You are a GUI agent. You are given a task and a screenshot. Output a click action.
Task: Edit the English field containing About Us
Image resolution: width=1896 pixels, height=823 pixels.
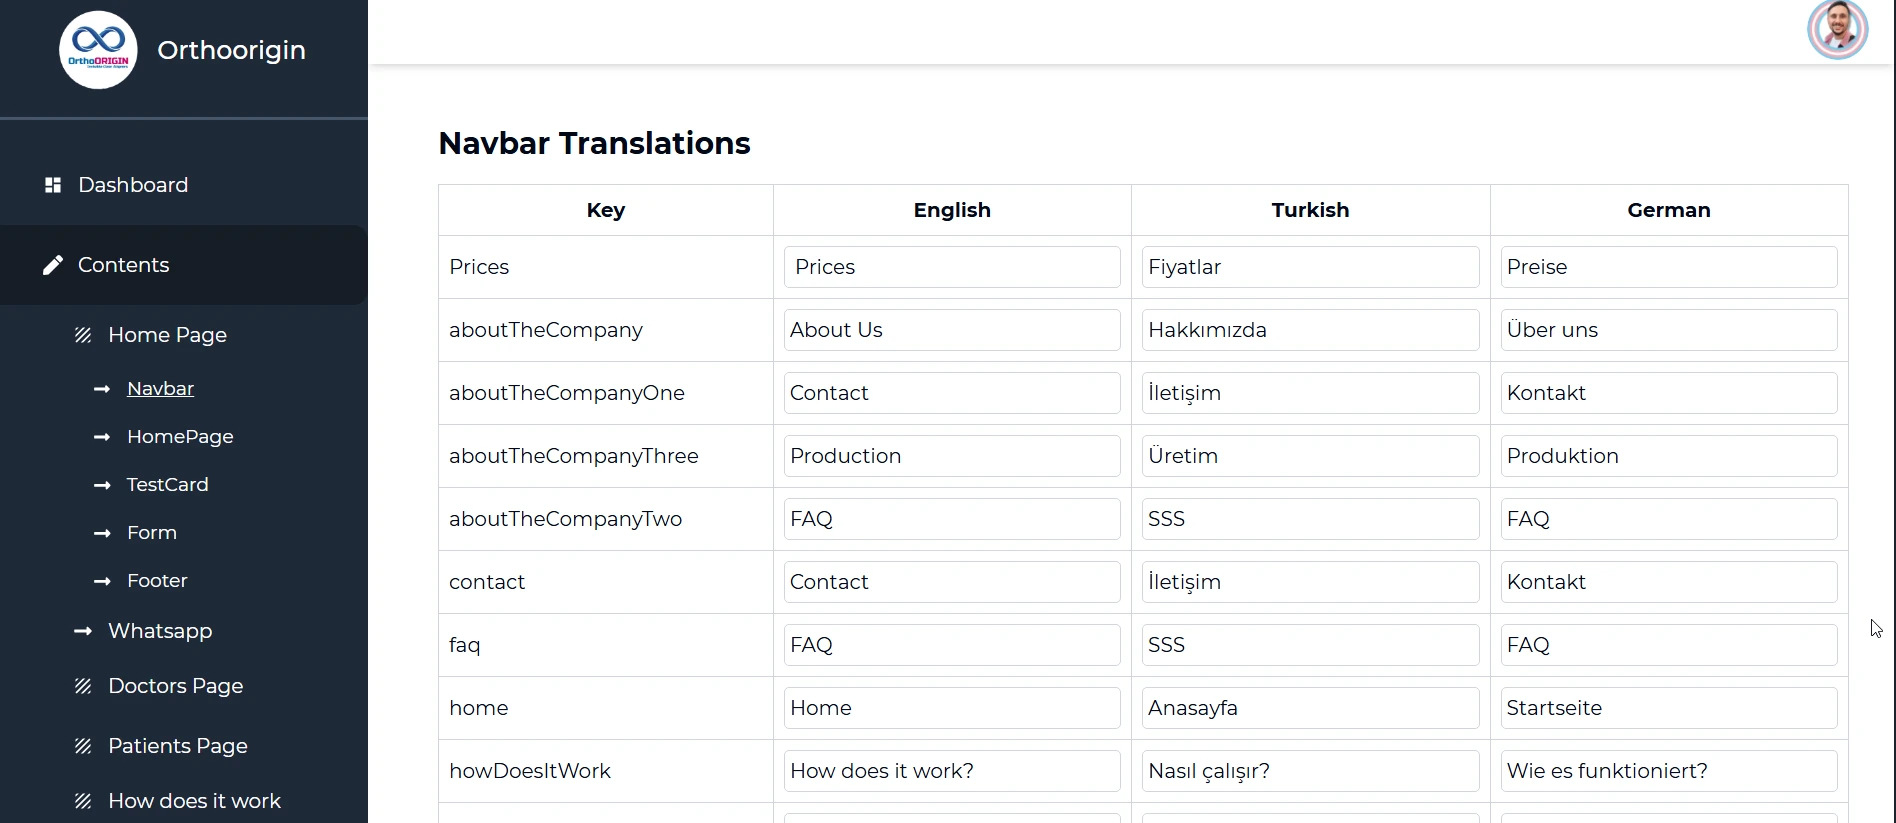(x=952, y=330)
